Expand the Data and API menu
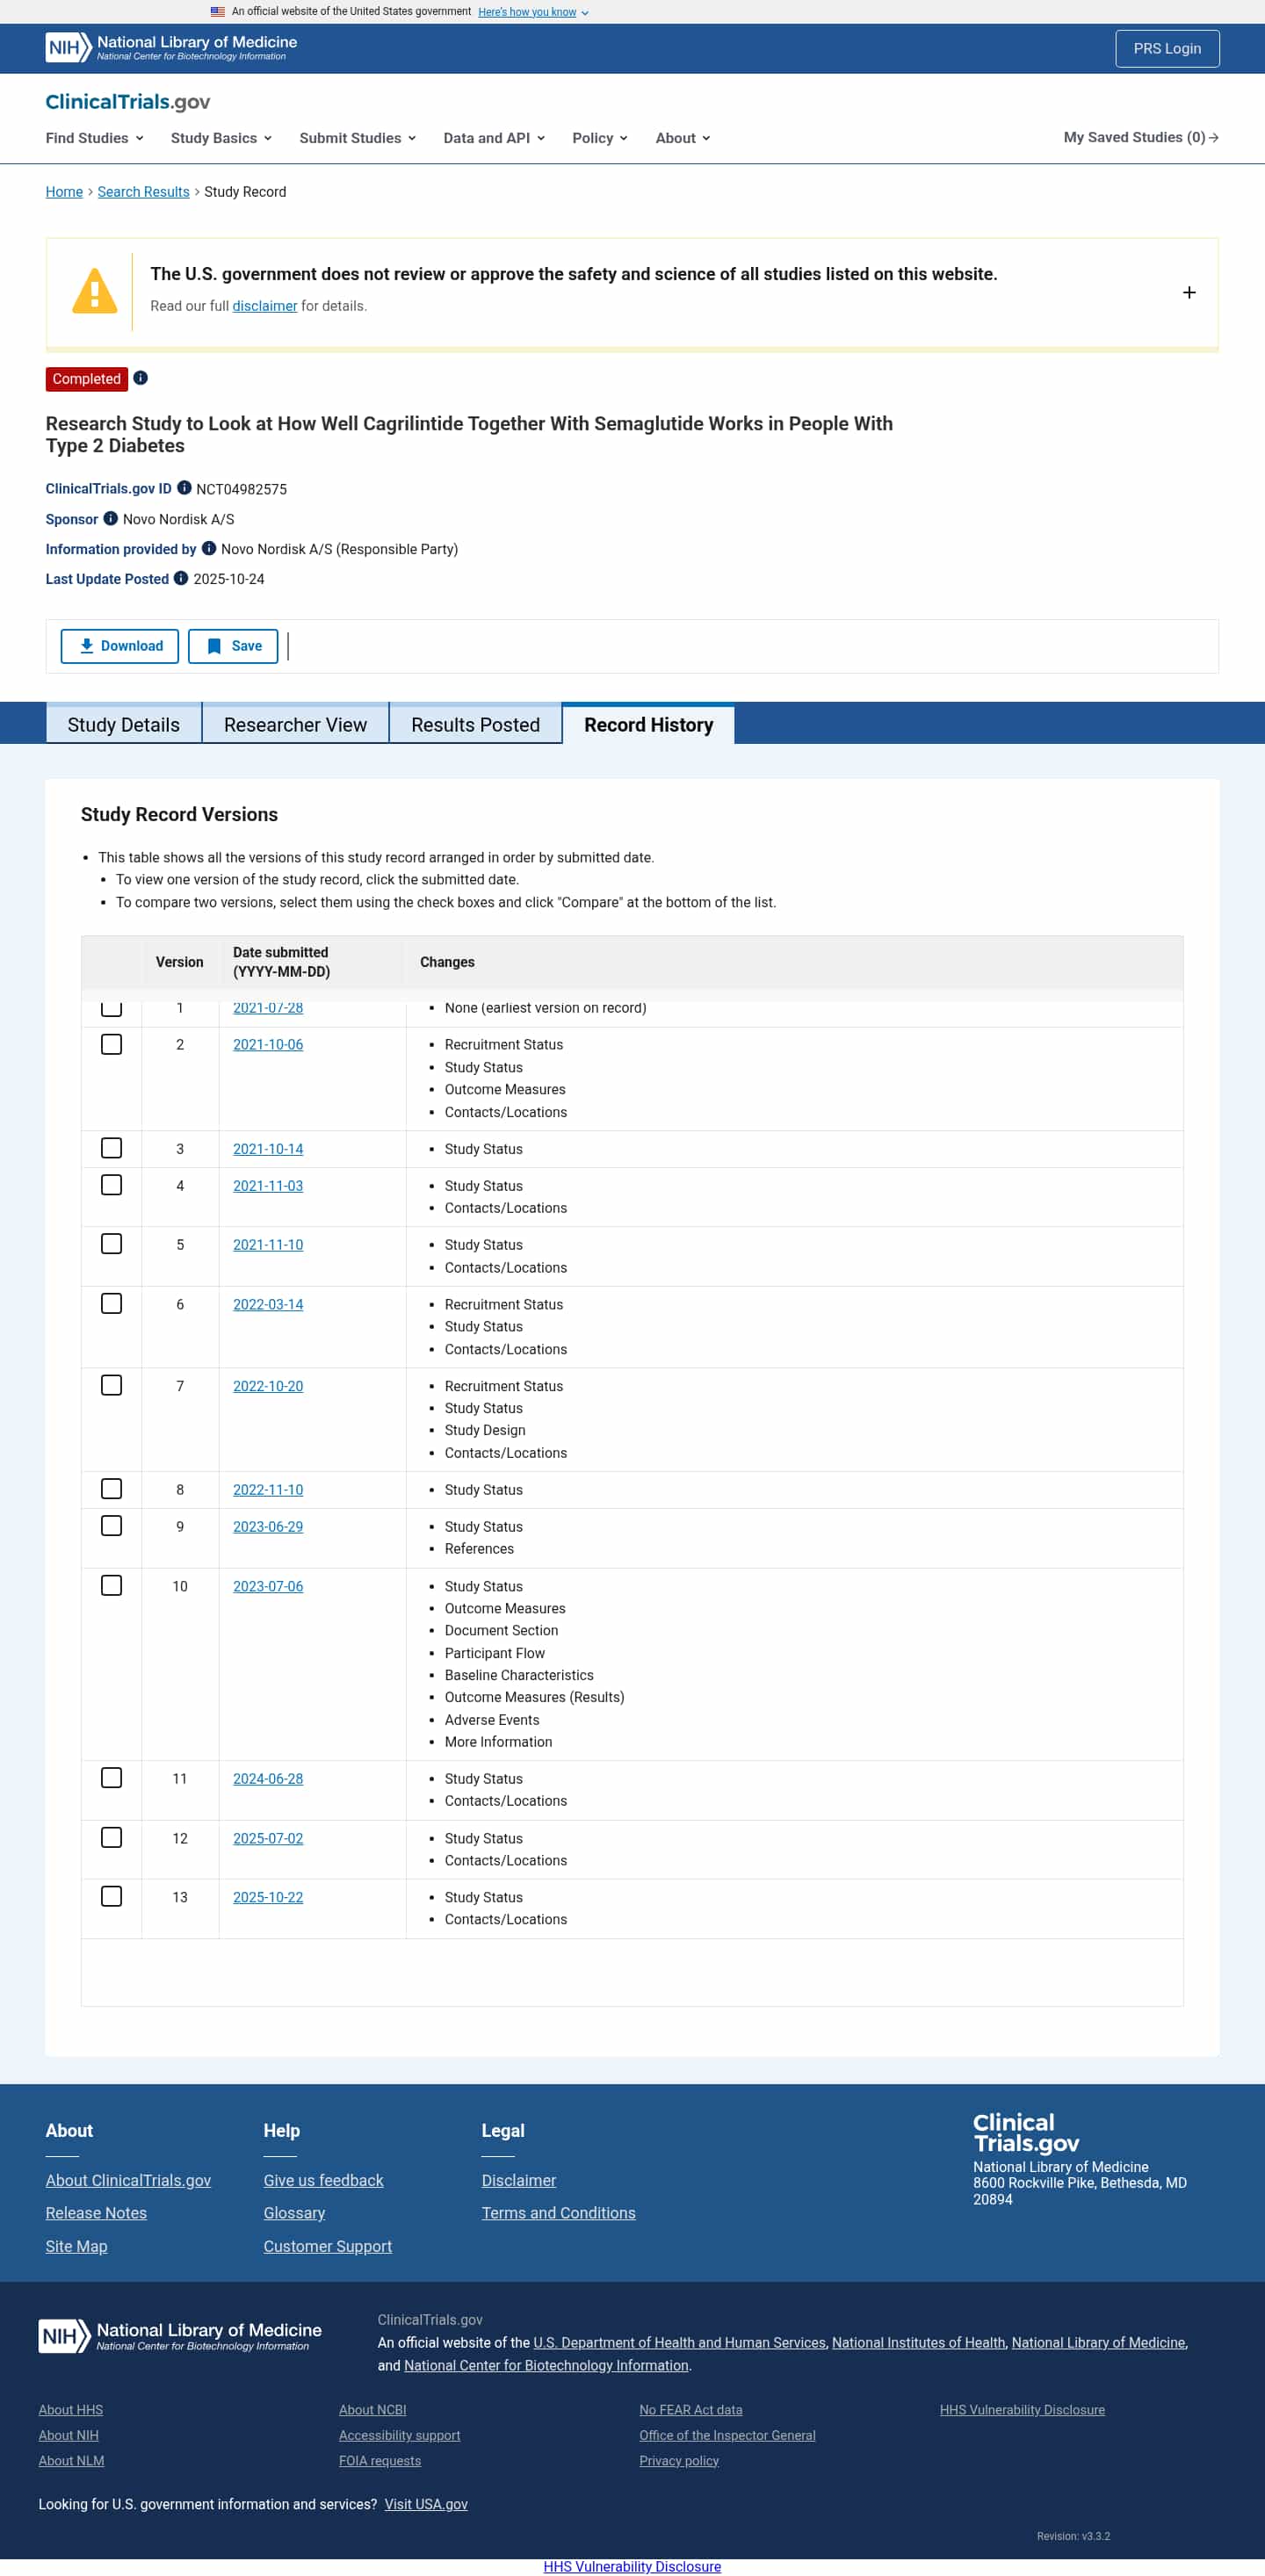Viewport: 1265px width, 2576px height. tap(494, 138)
